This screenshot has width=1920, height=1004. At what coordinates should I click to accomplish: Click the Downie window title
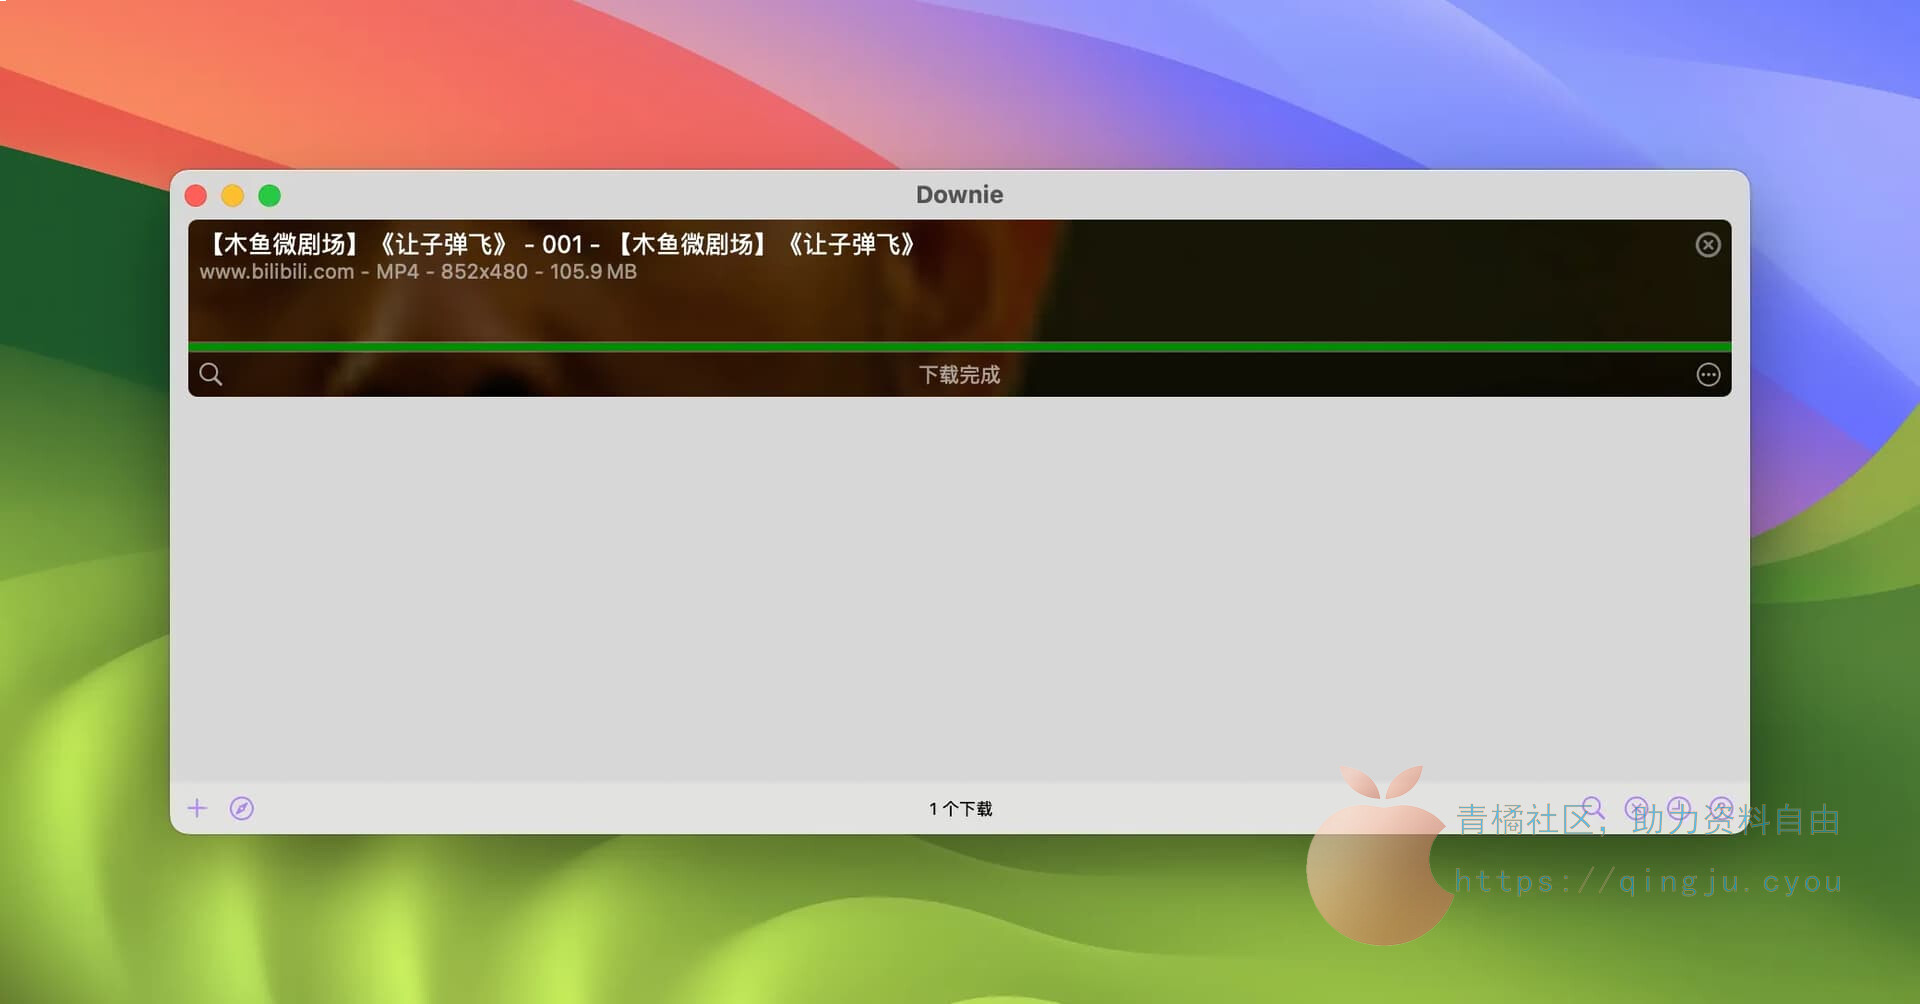click(959, 195)
